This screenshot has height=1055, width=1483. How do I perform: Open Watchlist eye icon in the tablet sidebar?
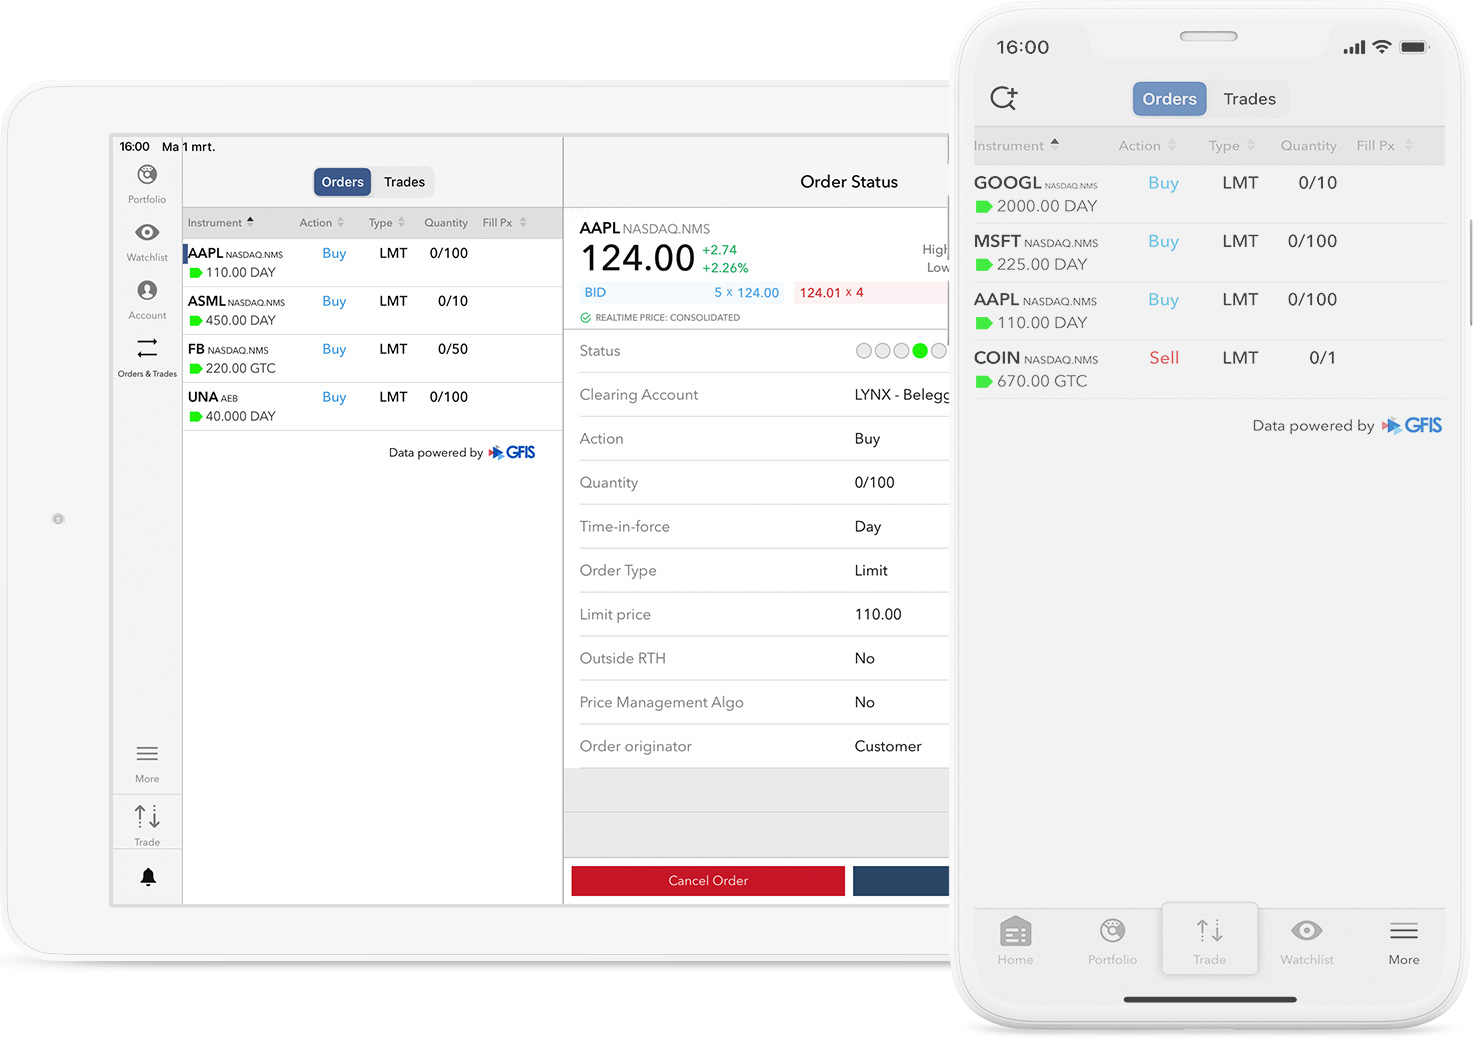147,232
